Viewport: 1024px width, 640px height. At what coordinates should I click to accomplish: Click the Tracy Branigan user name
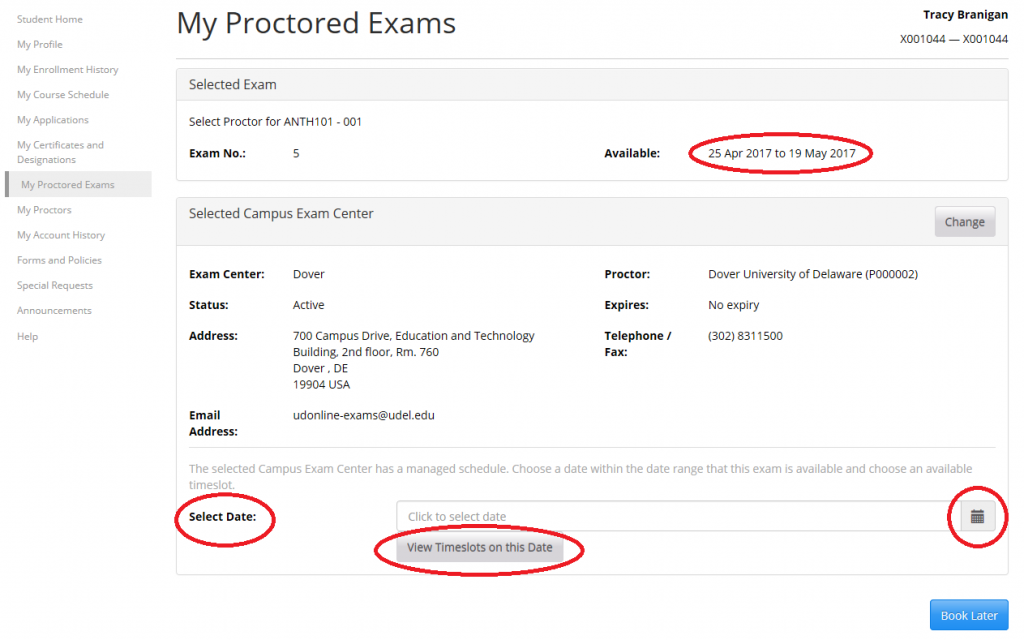(965, 14)
